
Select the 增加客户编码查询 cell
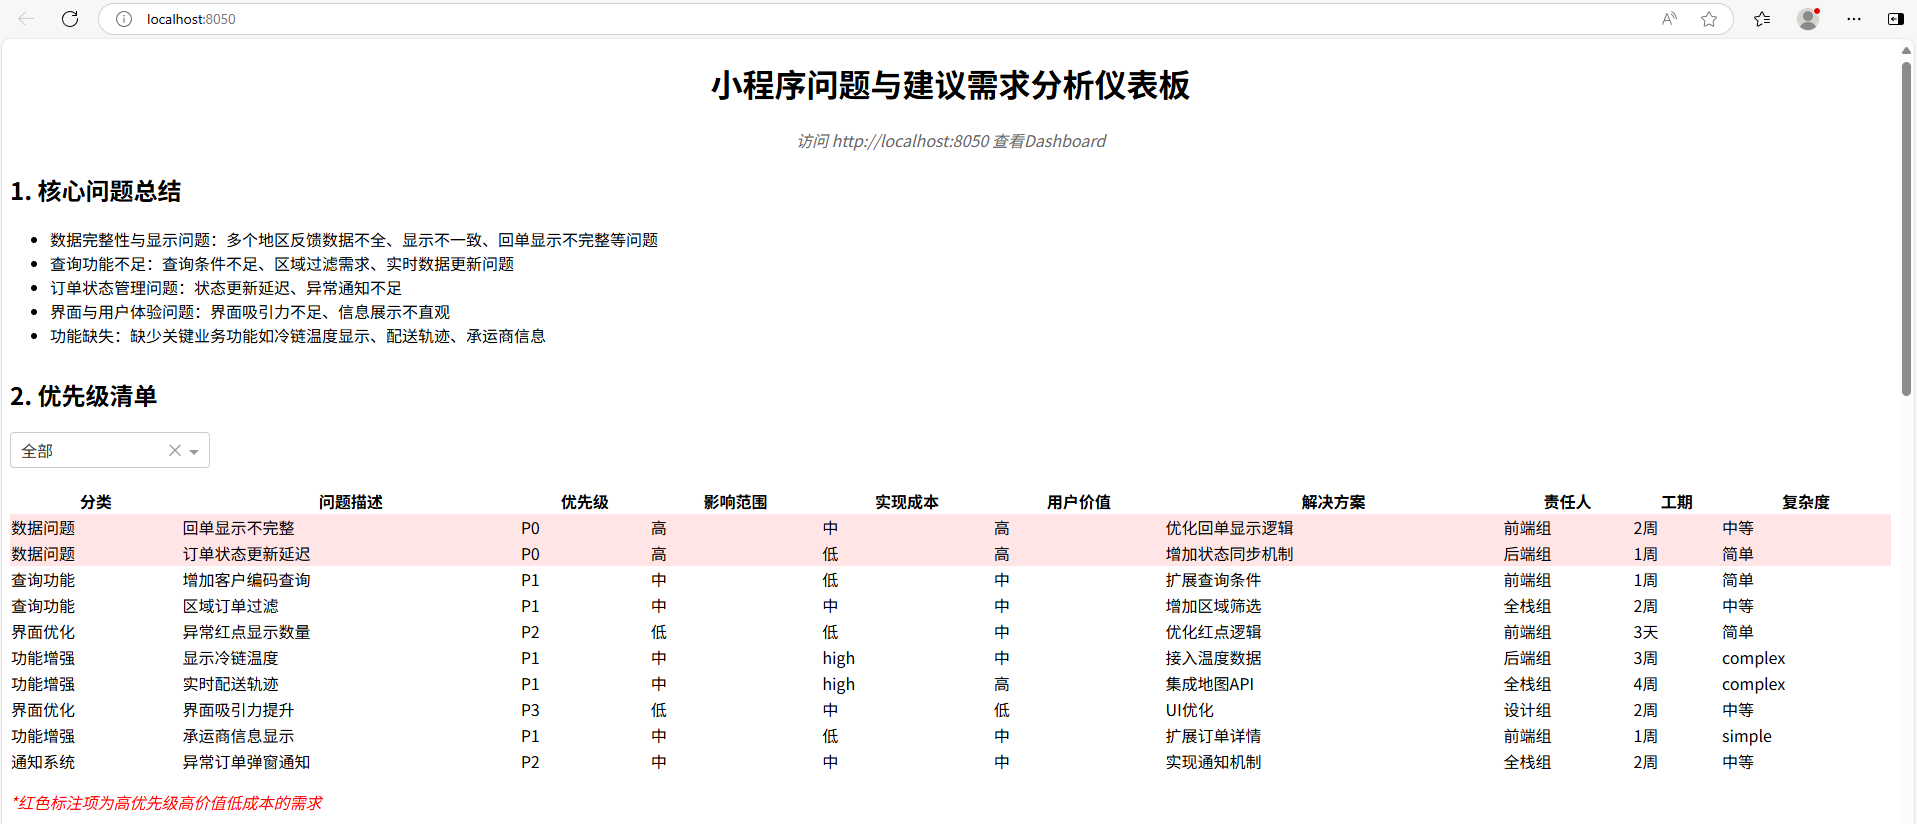(x=350, y=580)
